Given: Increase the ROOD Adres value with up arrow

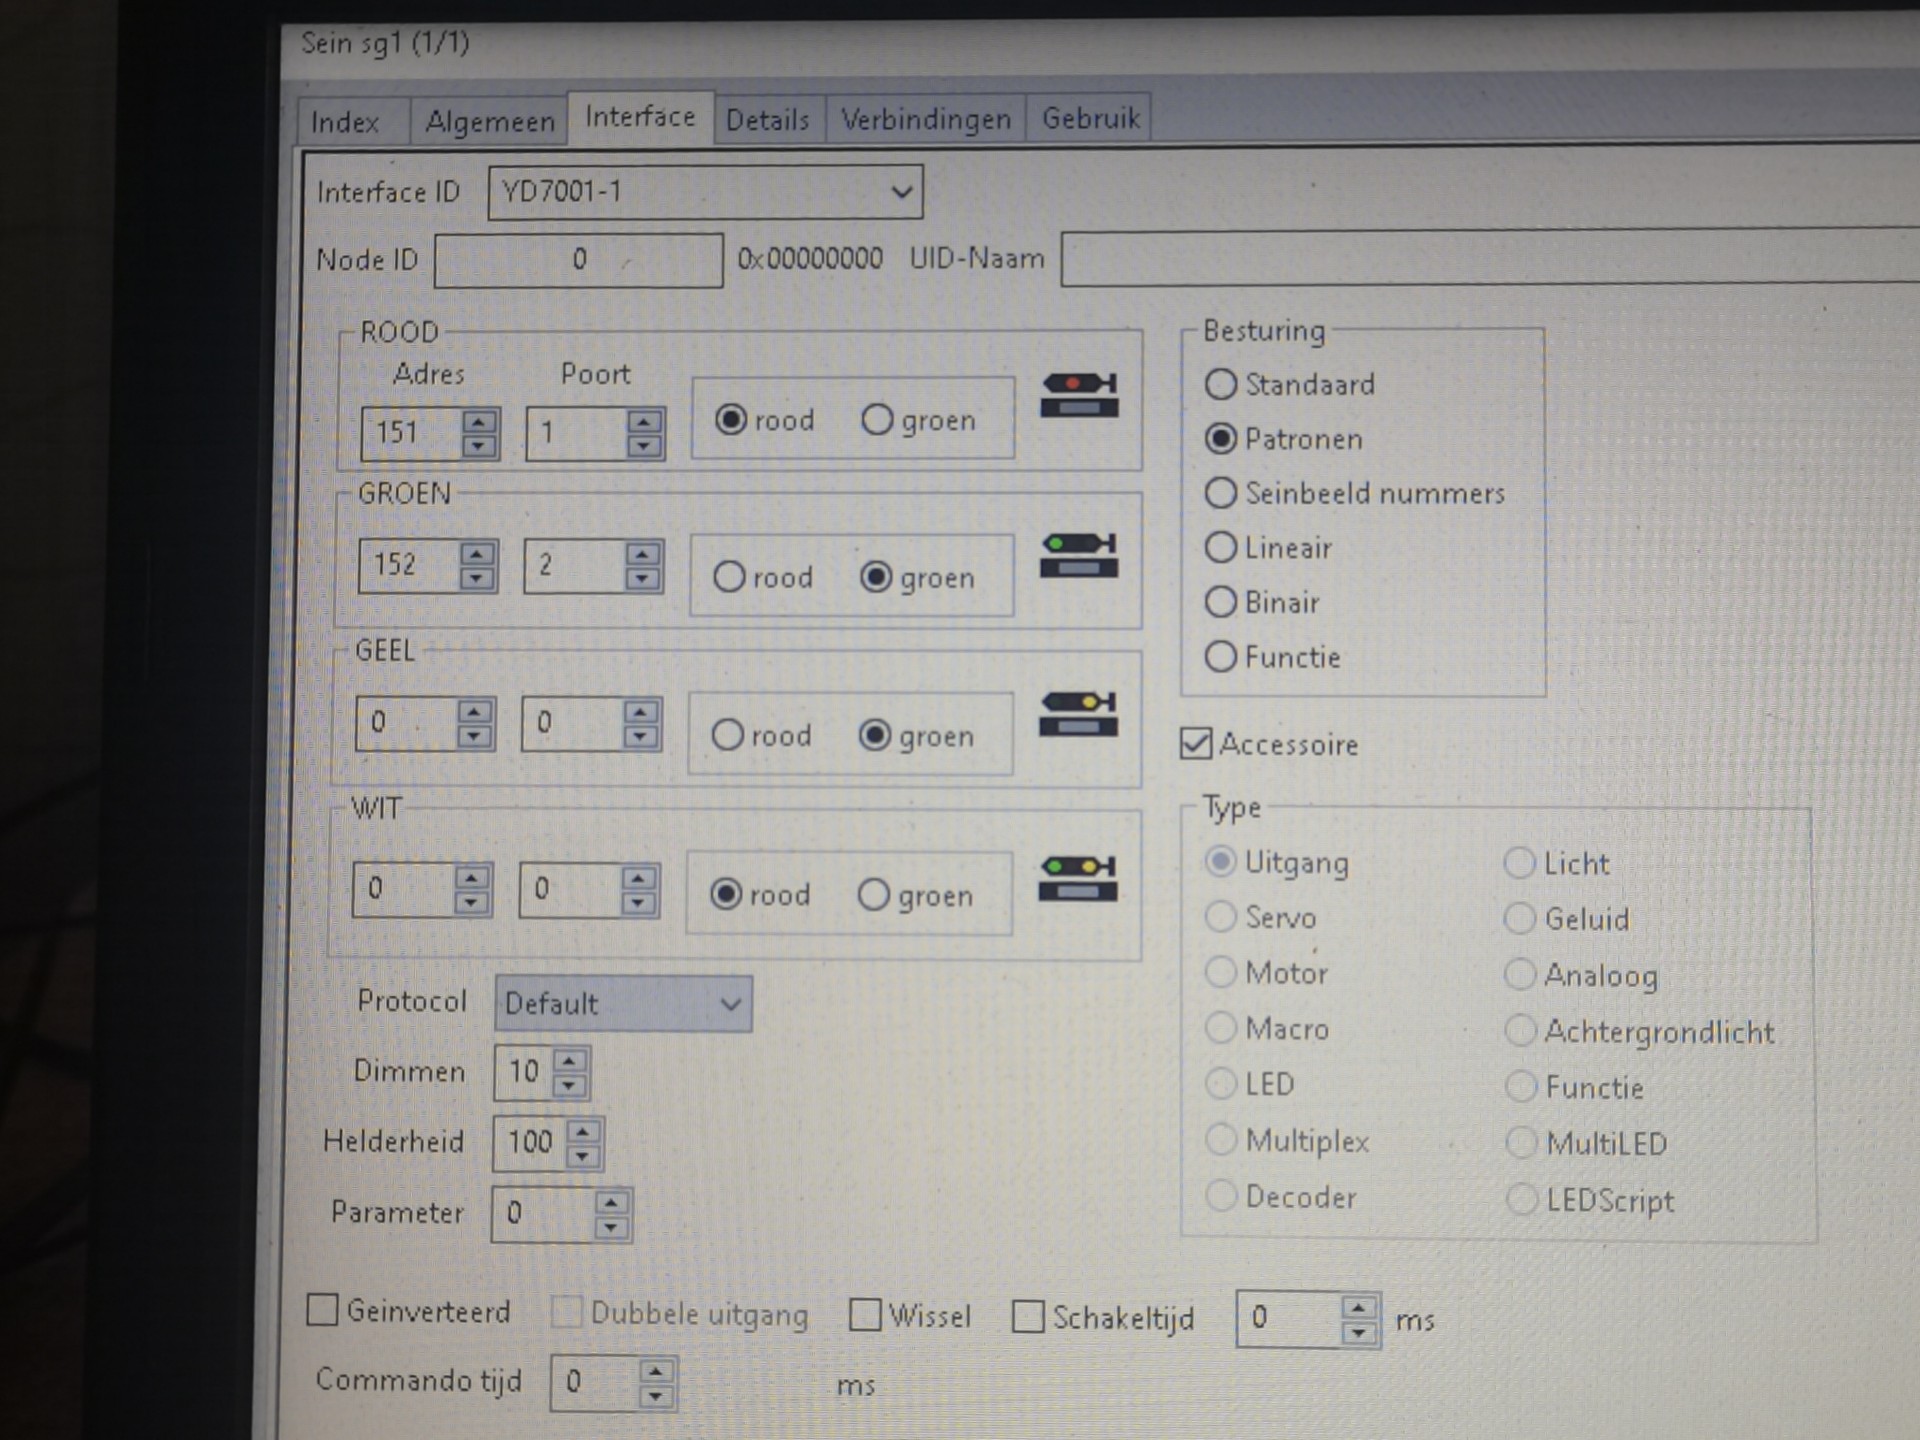Looking at the screenshot, I should point(479,422).
